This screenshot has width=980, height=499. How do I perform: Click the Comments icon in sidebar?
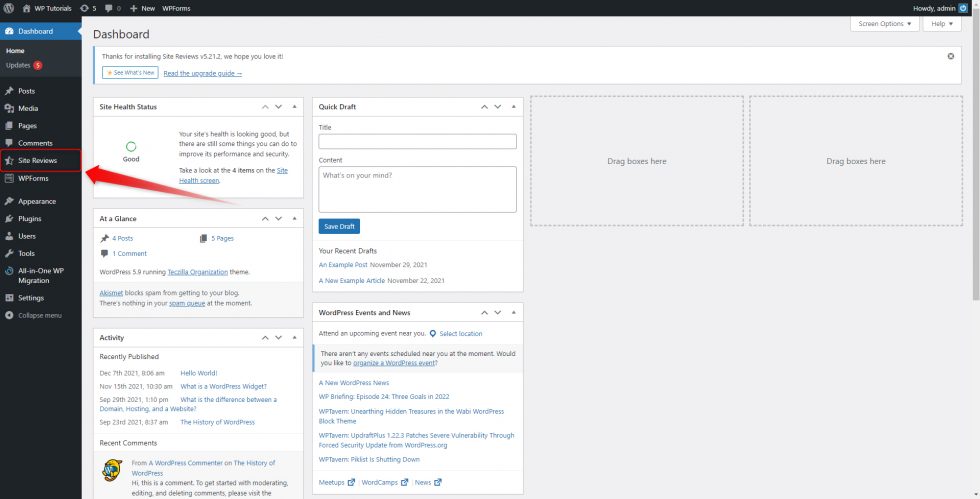(x=9, y=143)
